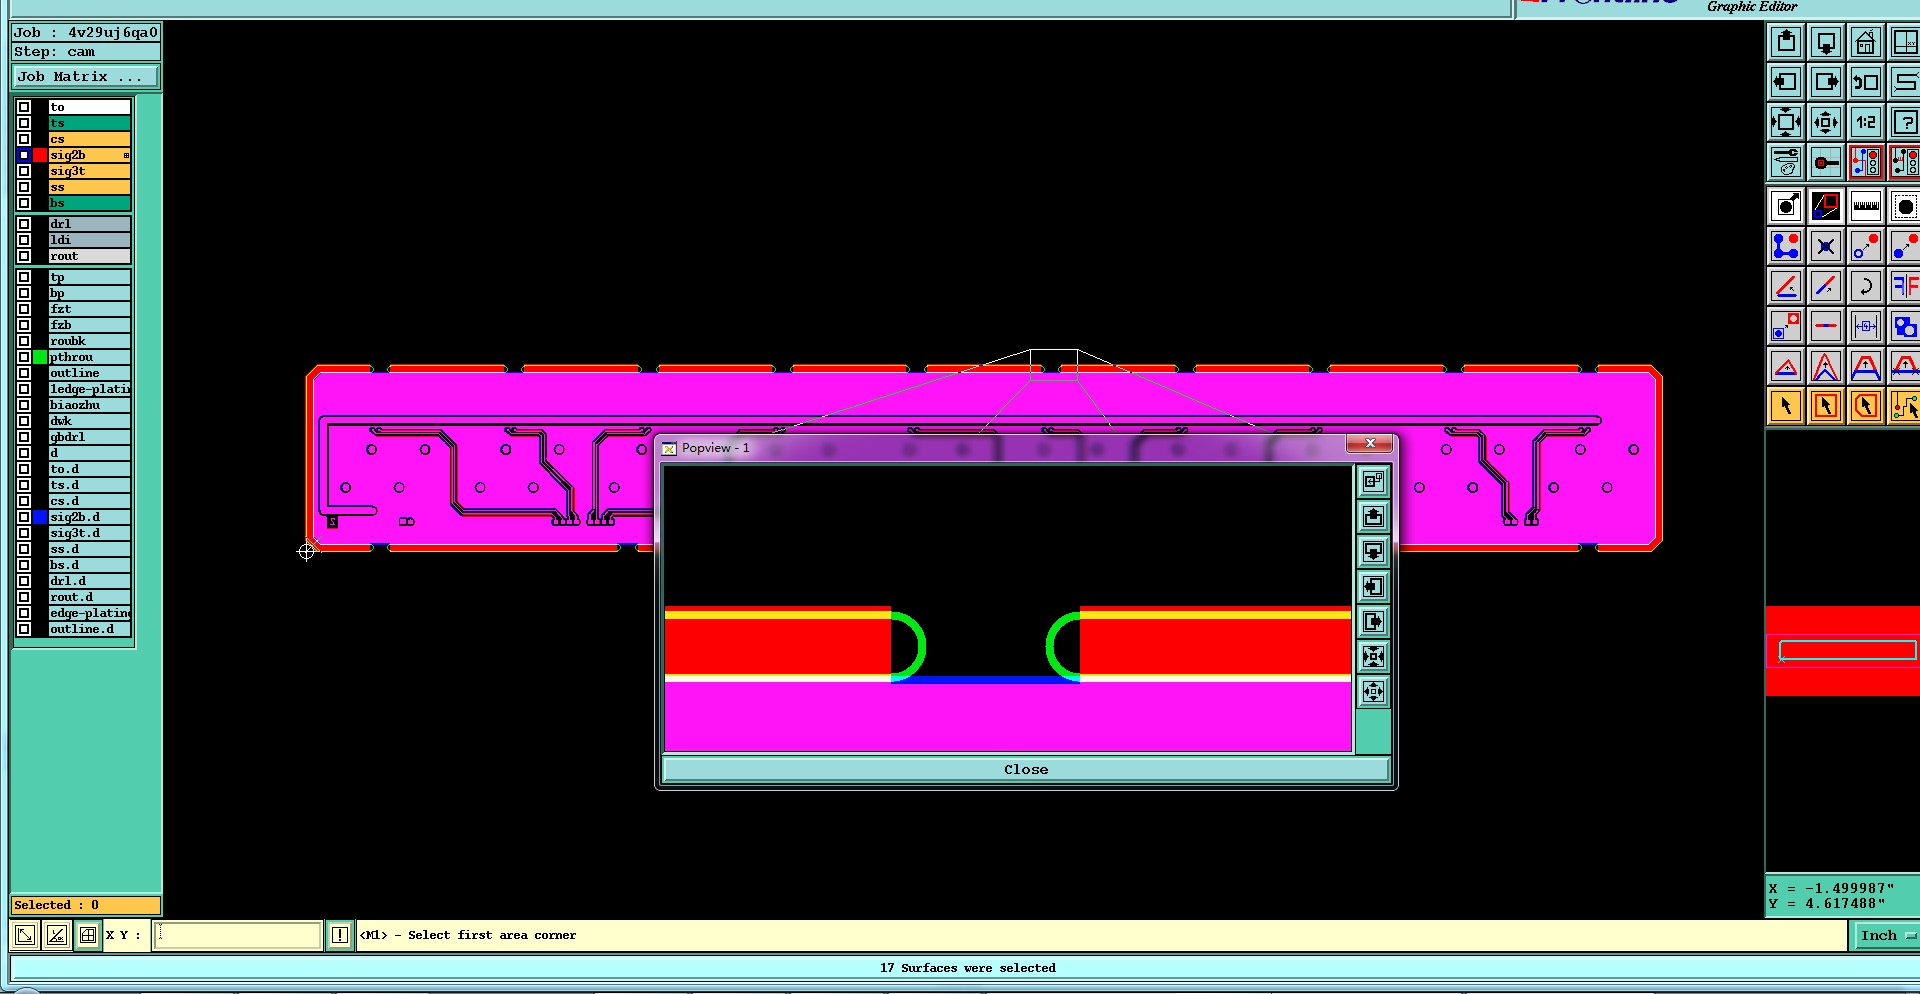
Task: Pan right in the Popview window
Action: tap(1373, 621)
